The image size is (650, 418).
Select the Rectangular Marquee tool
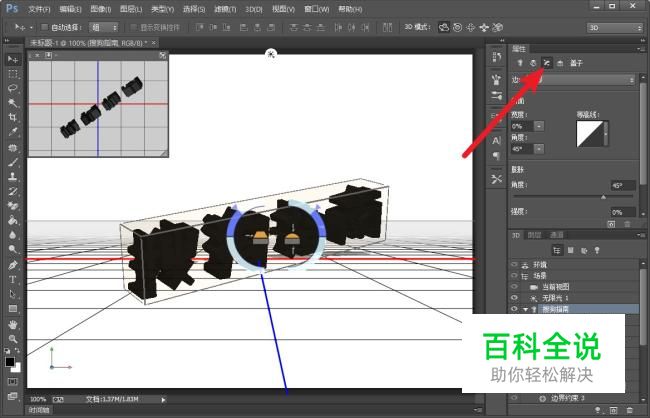pos(13,74)
